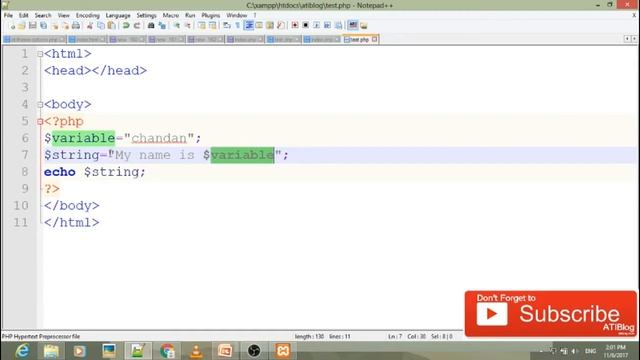Open the Window menu
Screen dimensions: 640x360
237,16
